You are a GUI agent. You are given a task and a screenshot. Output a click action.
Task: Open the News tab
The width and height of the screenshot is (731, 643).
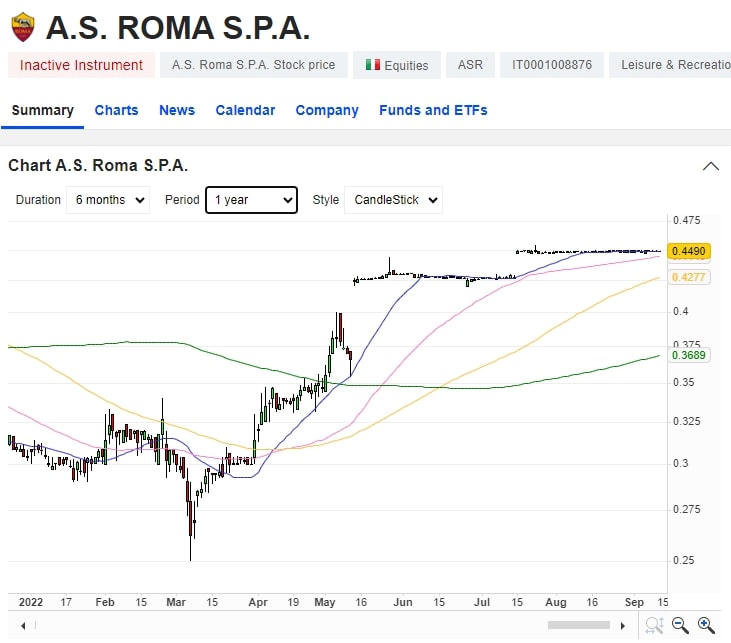click(177, 111)
